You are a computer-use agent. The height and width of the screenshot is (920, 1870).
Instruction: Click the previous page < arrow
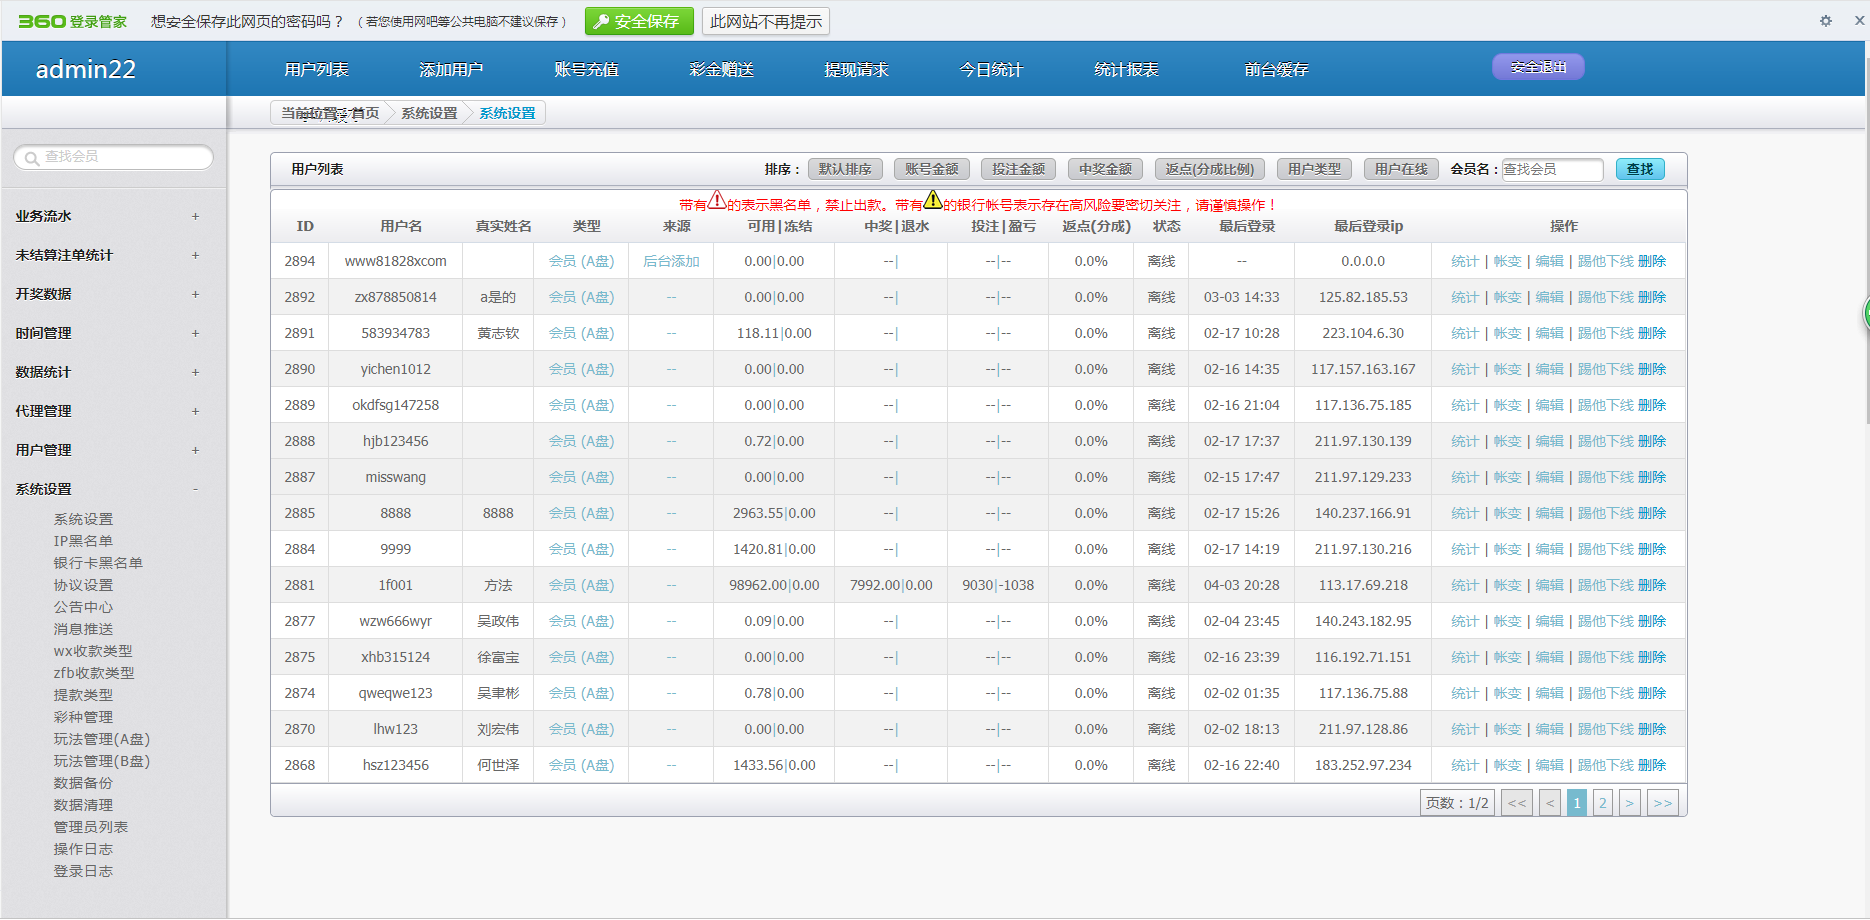tap(1550, 803)
